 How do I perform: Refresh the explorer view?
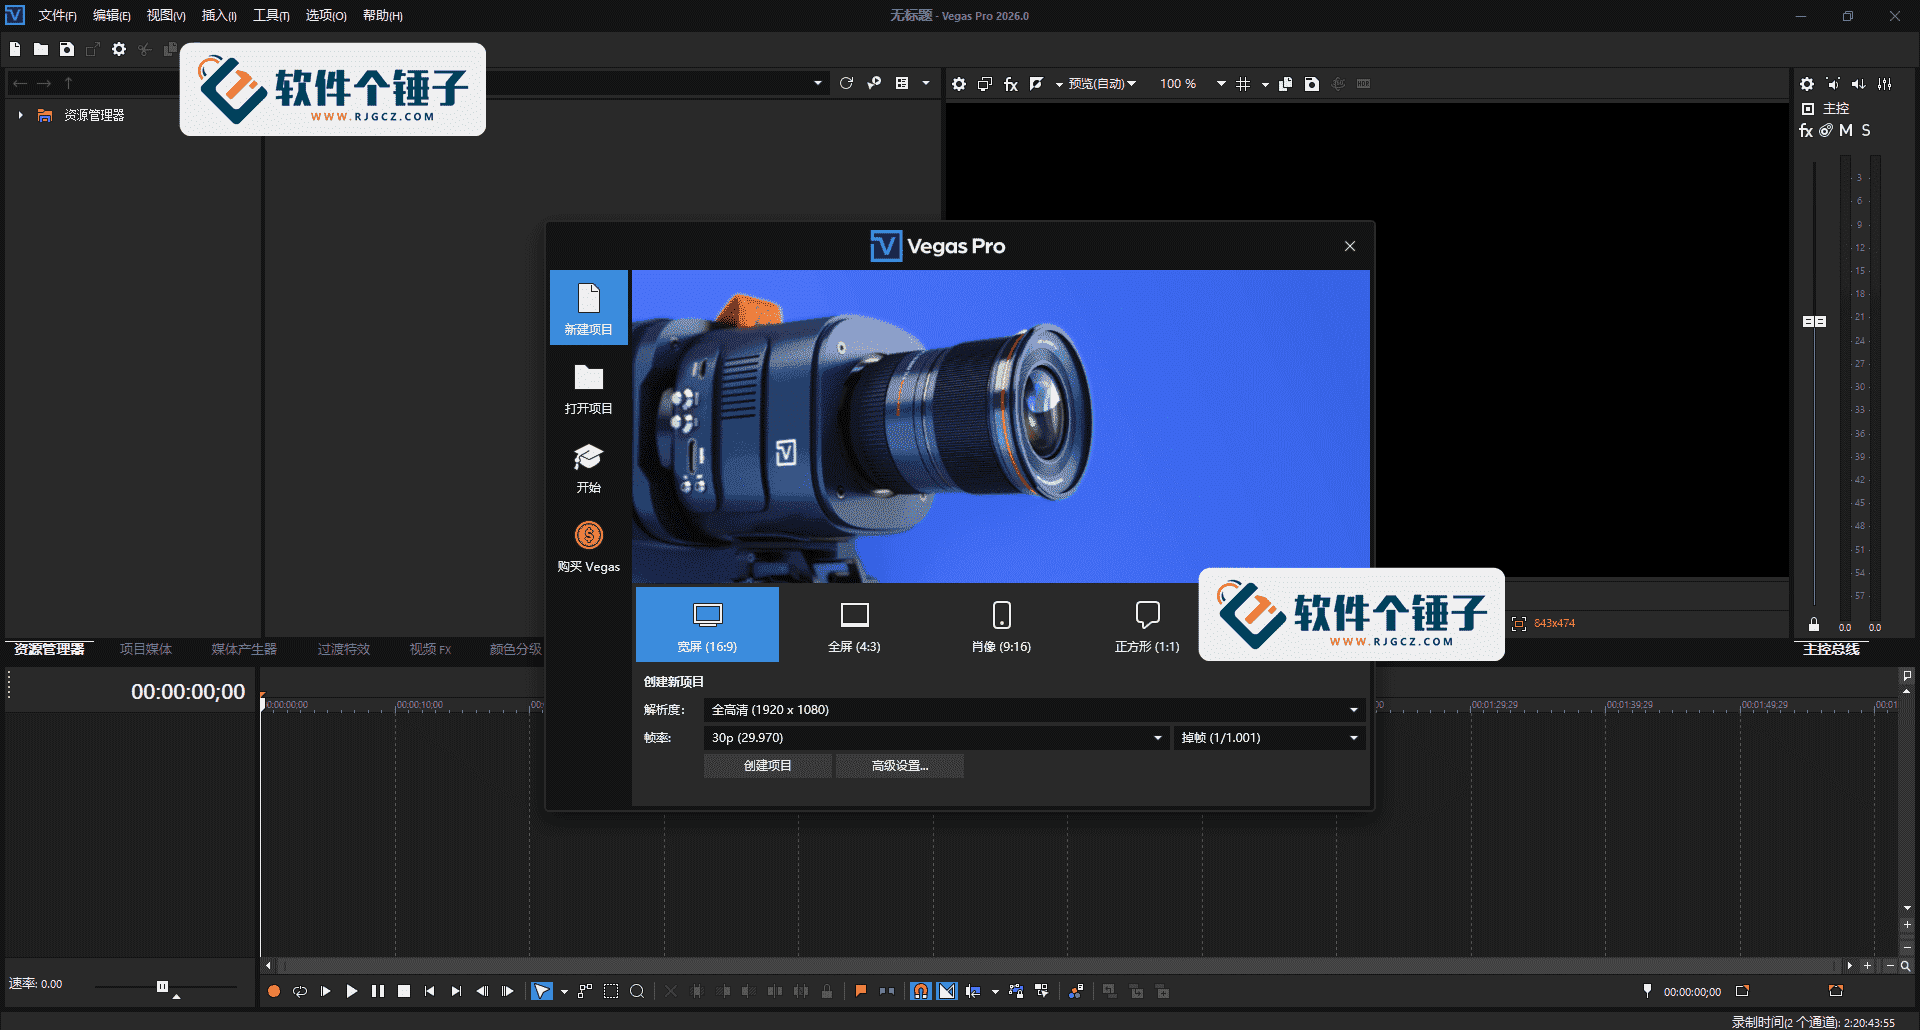[846, 83]
